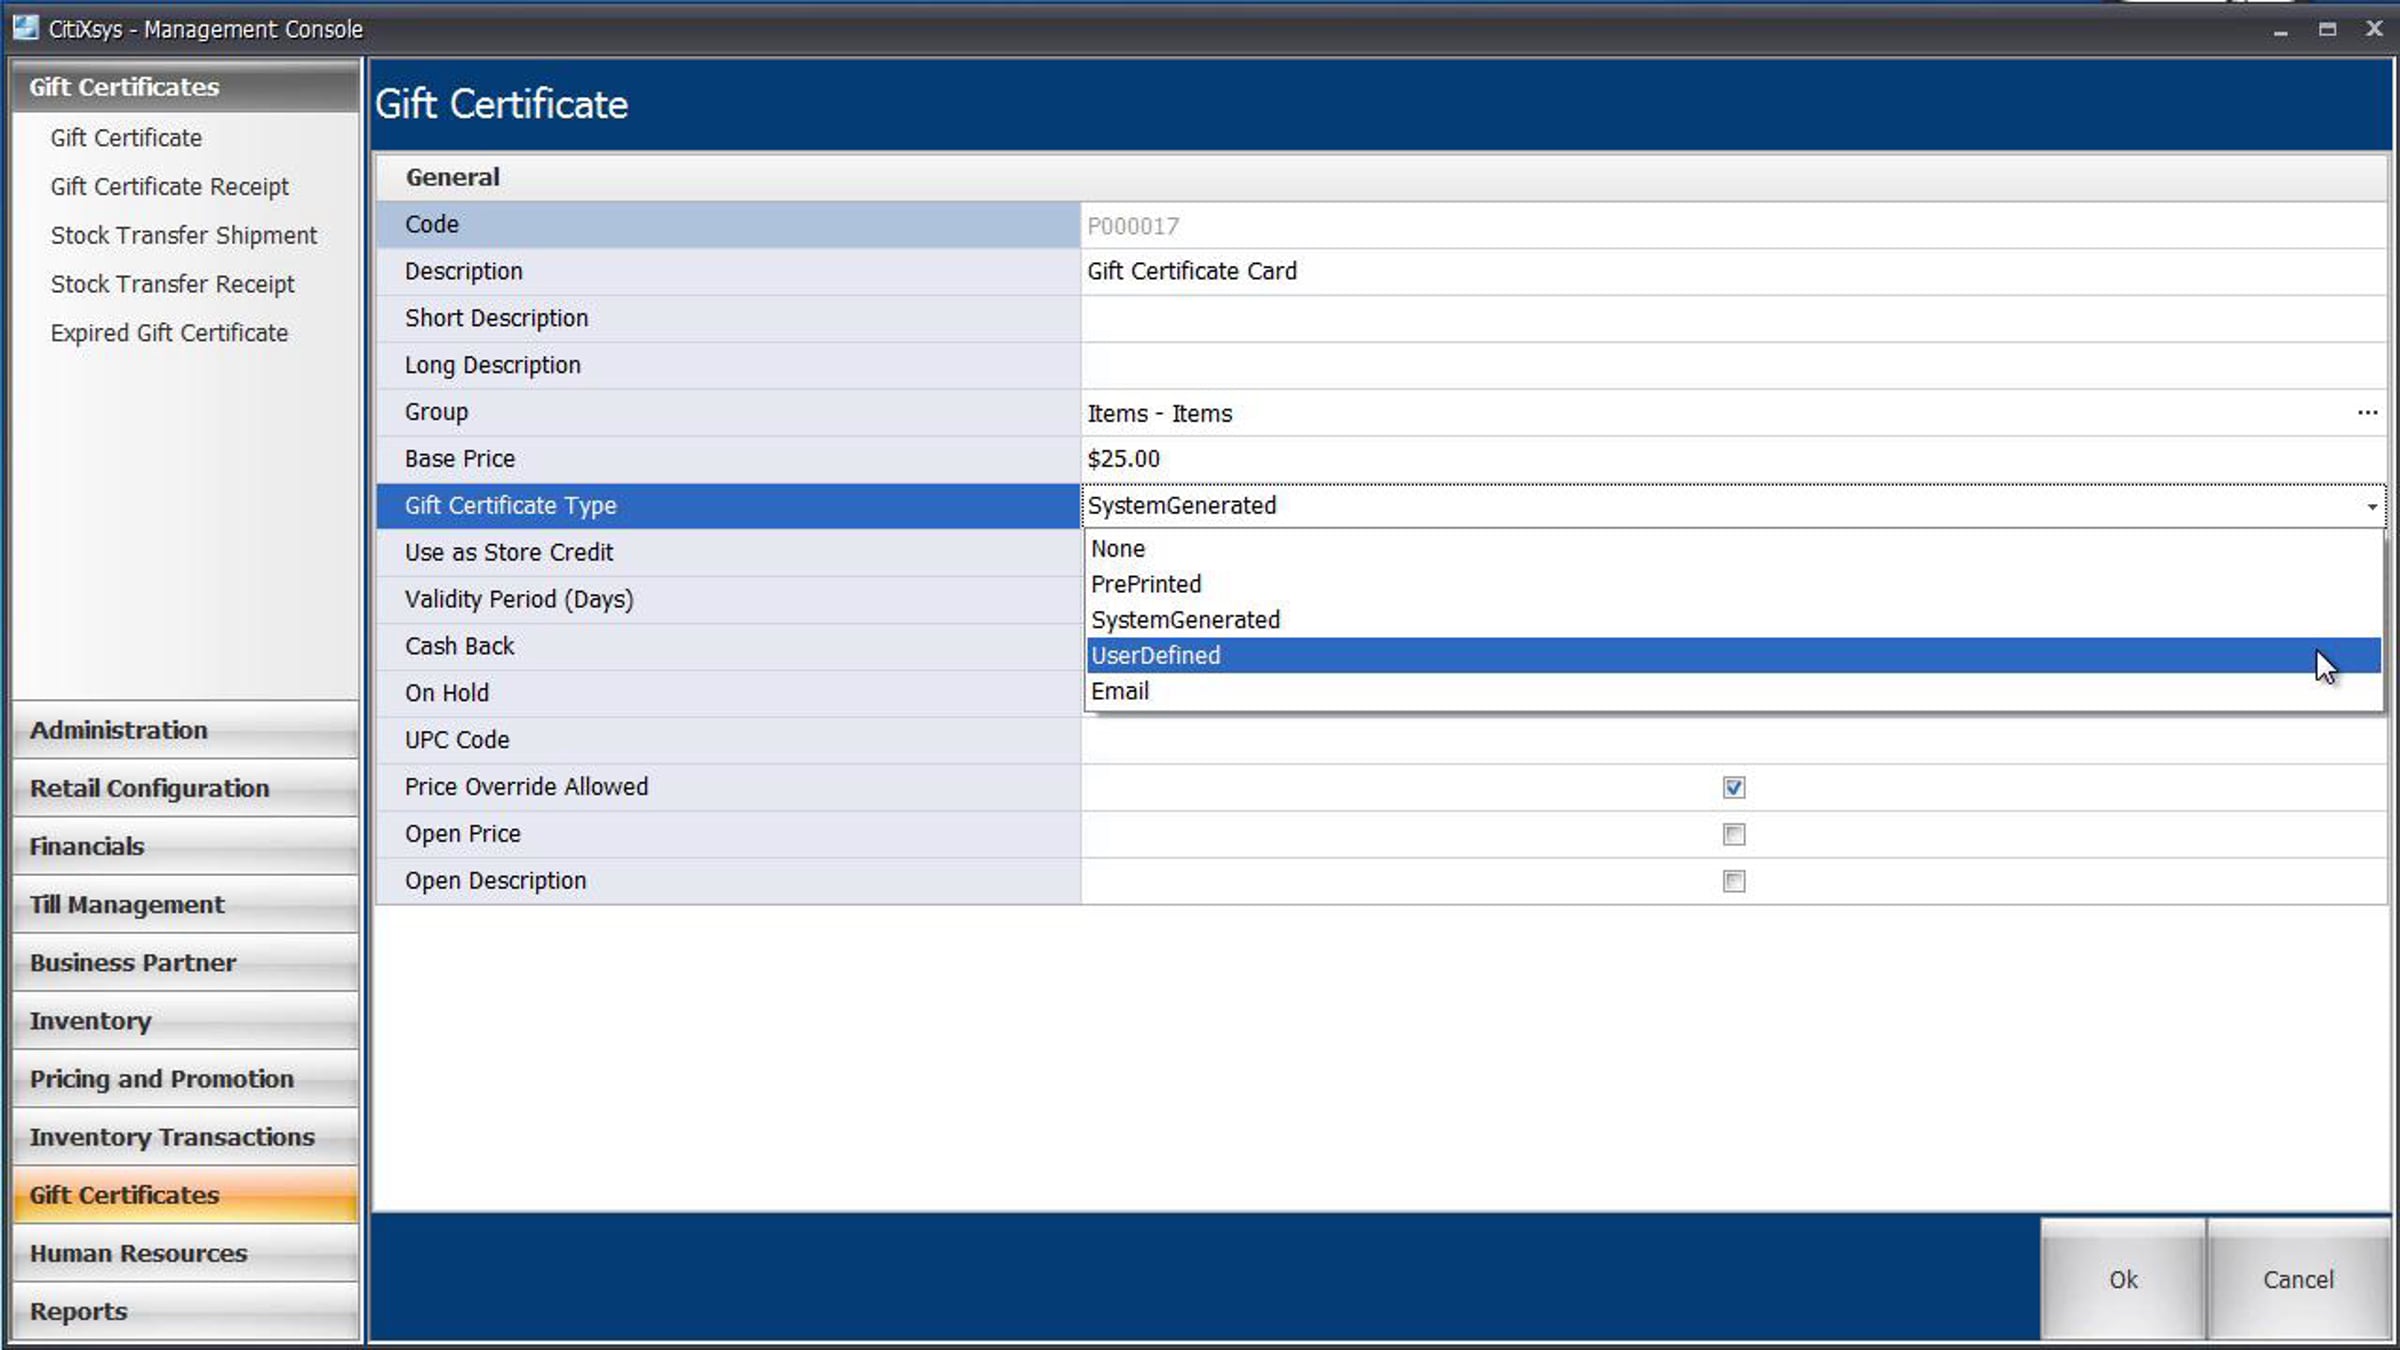Check the Open Description checkbox
The width and height of the screenshot is (2400, 1350).
click(1733, 881)
